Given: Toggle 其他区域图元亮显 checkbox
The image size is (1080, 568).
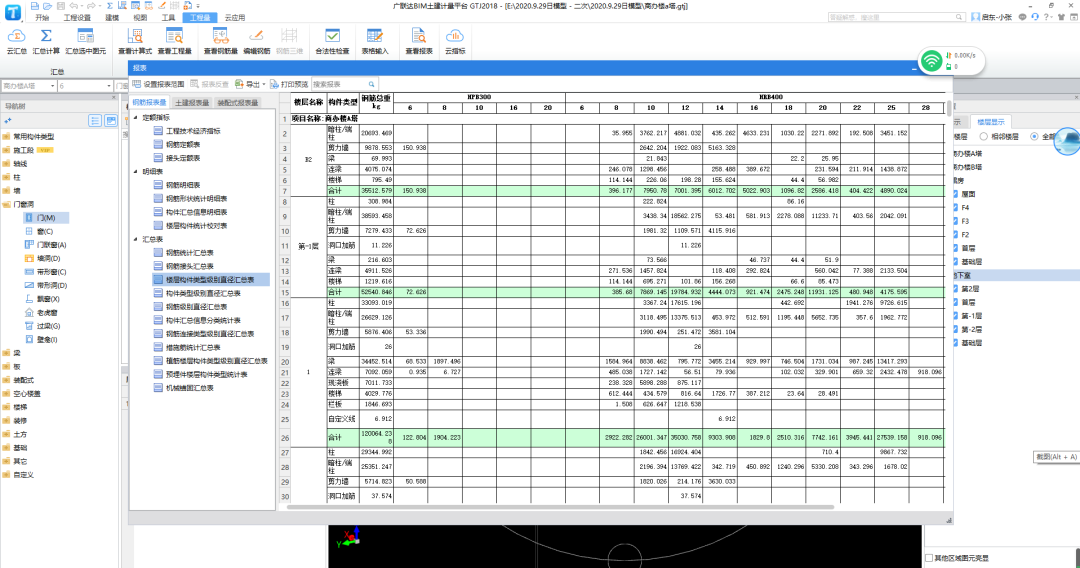Looking at the screenshot, I should pos(928,558).
